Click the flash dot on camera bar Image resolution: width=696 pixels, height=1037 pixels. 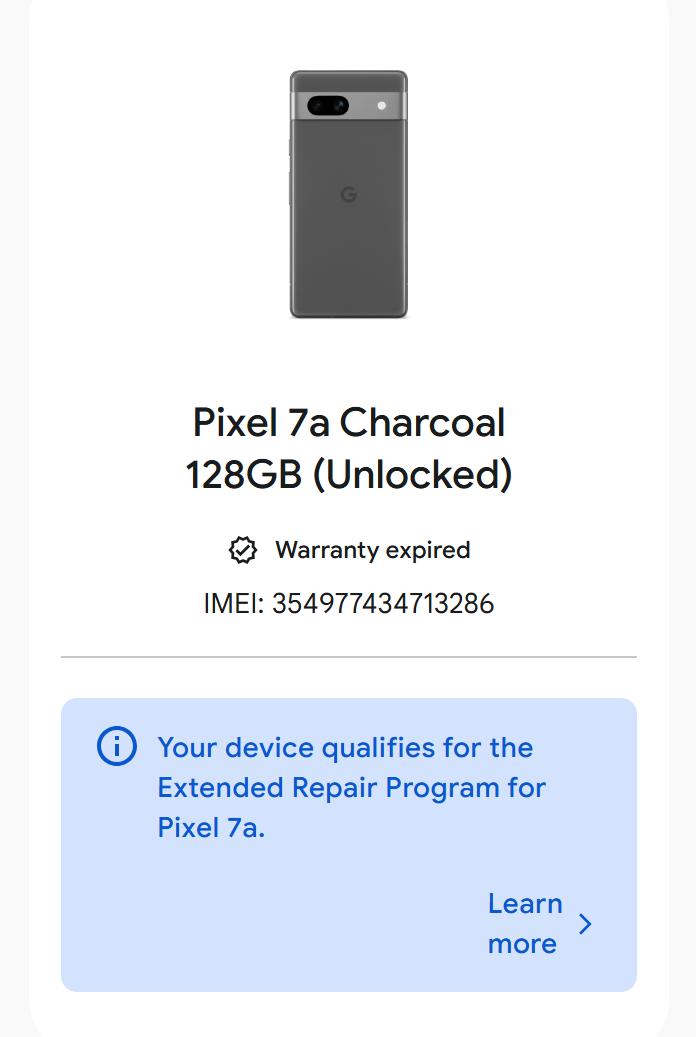point(382,105)
